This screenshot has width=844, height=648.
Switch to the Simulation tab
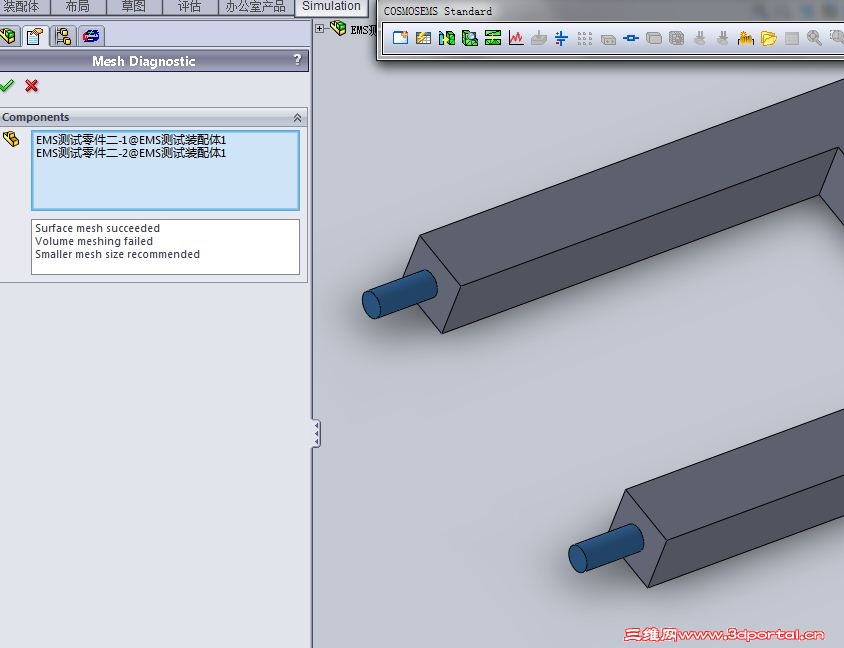(331, 6)
